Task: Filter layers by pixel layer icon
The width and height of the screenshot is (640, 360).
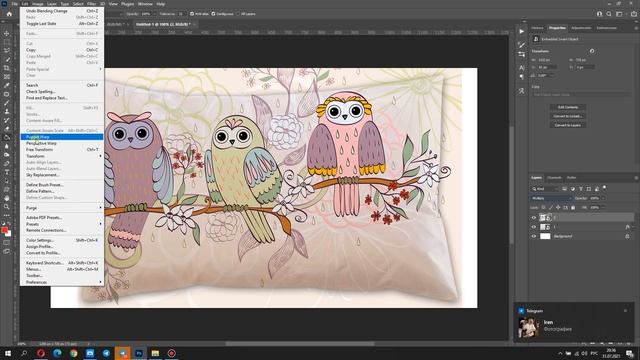Action: click(564, 189)
